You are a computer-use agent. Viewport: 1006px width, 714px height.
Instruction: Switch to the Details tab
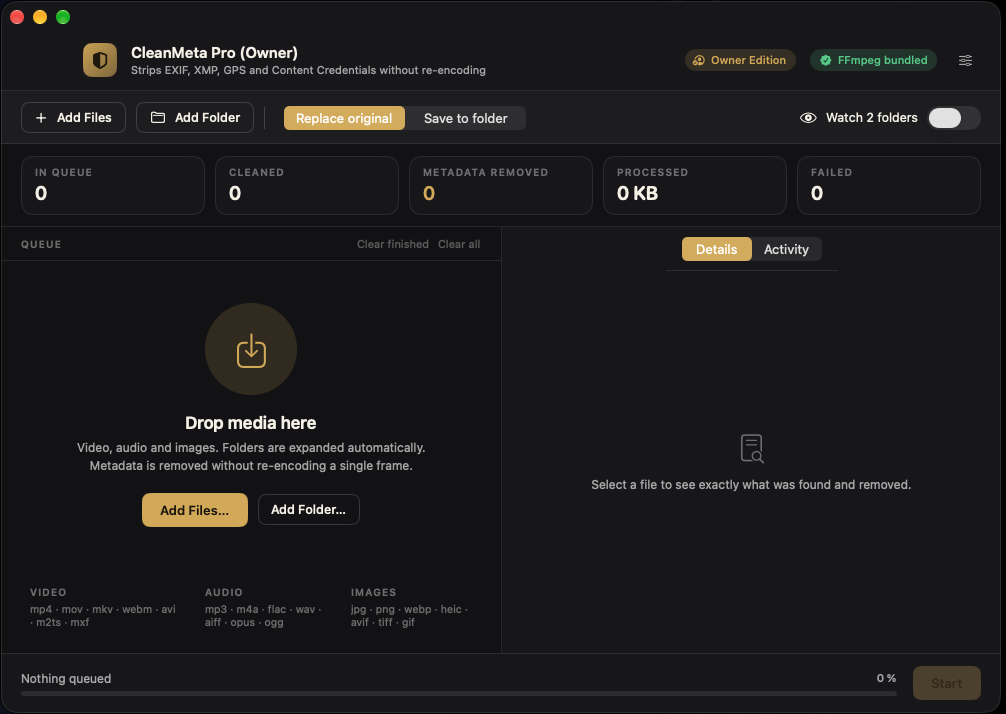pos(717,250)
